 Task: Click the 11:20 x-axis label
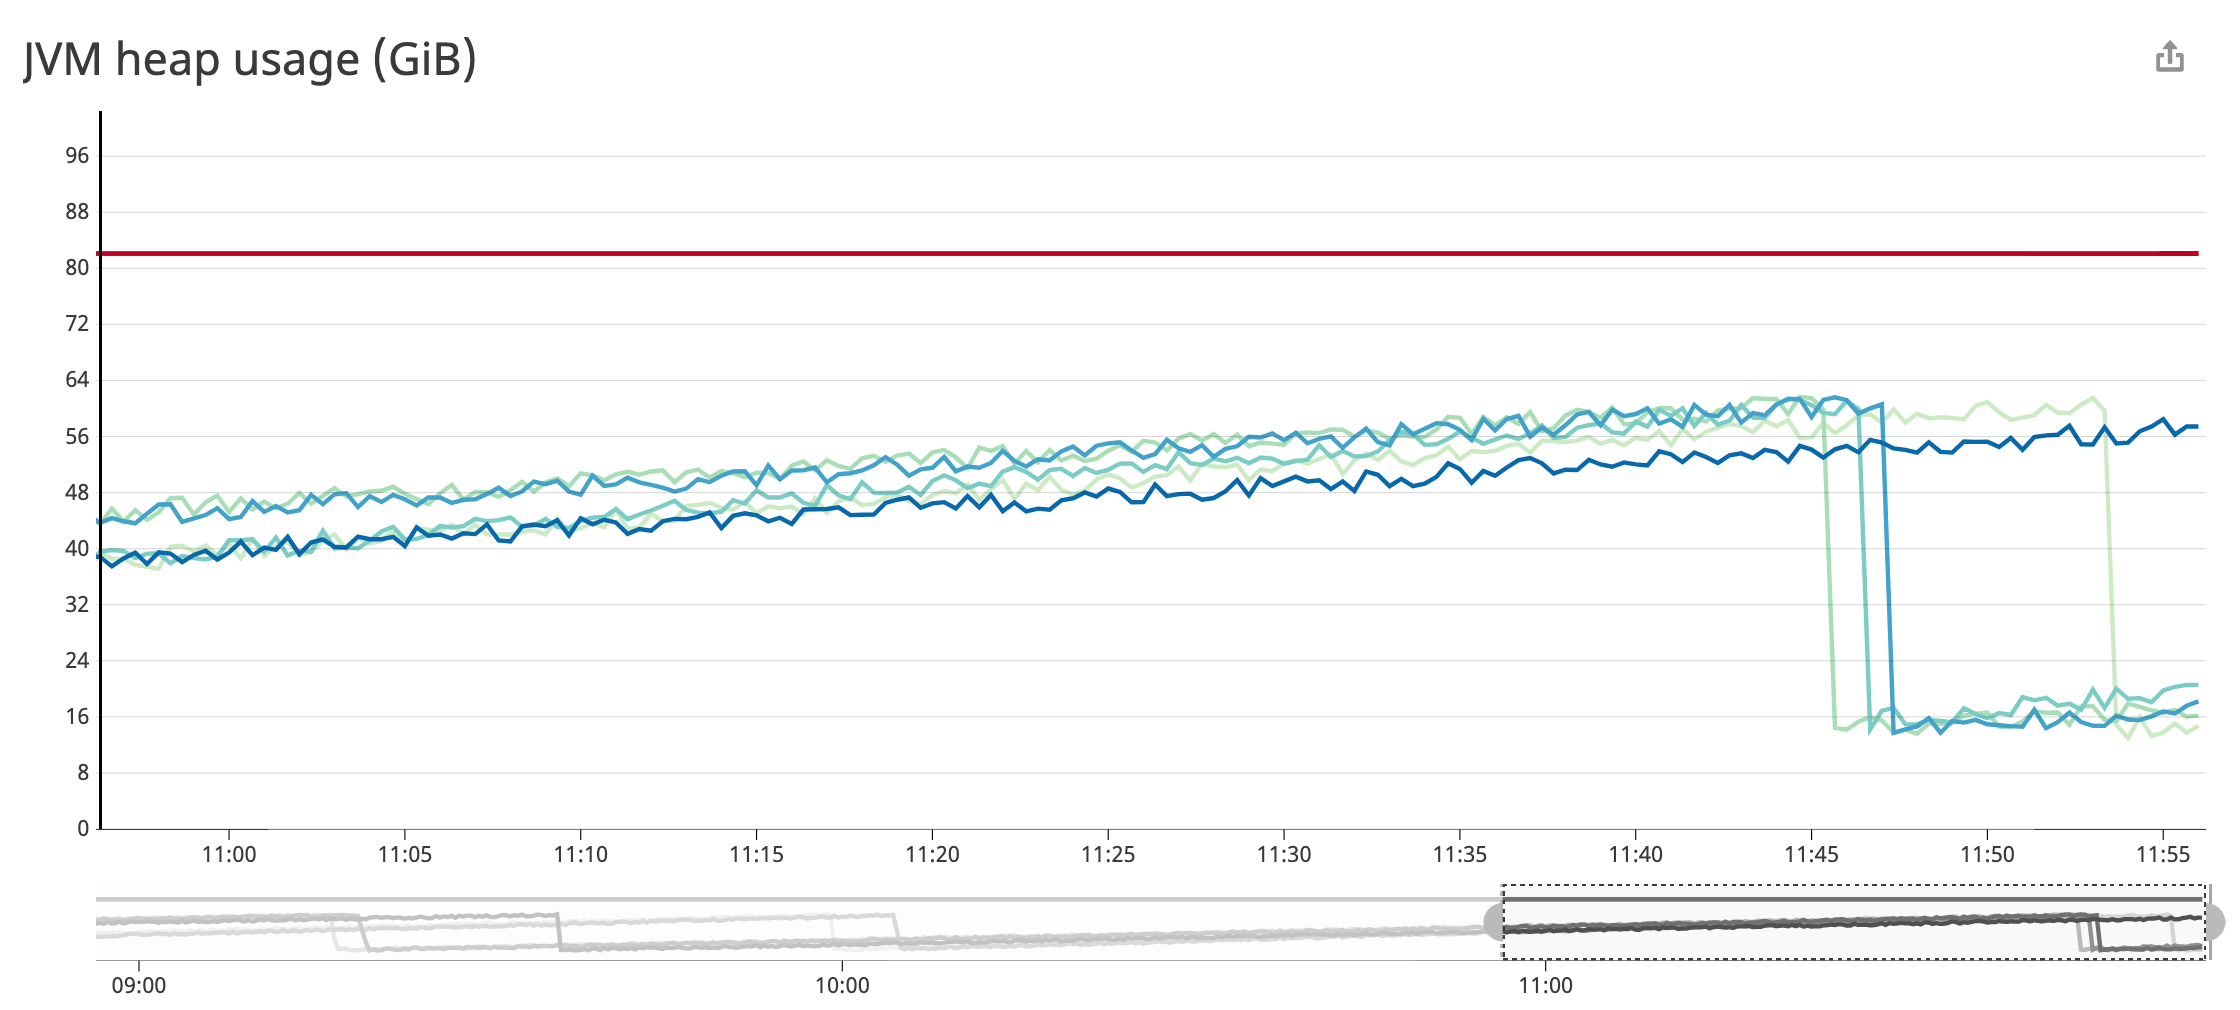935,855
